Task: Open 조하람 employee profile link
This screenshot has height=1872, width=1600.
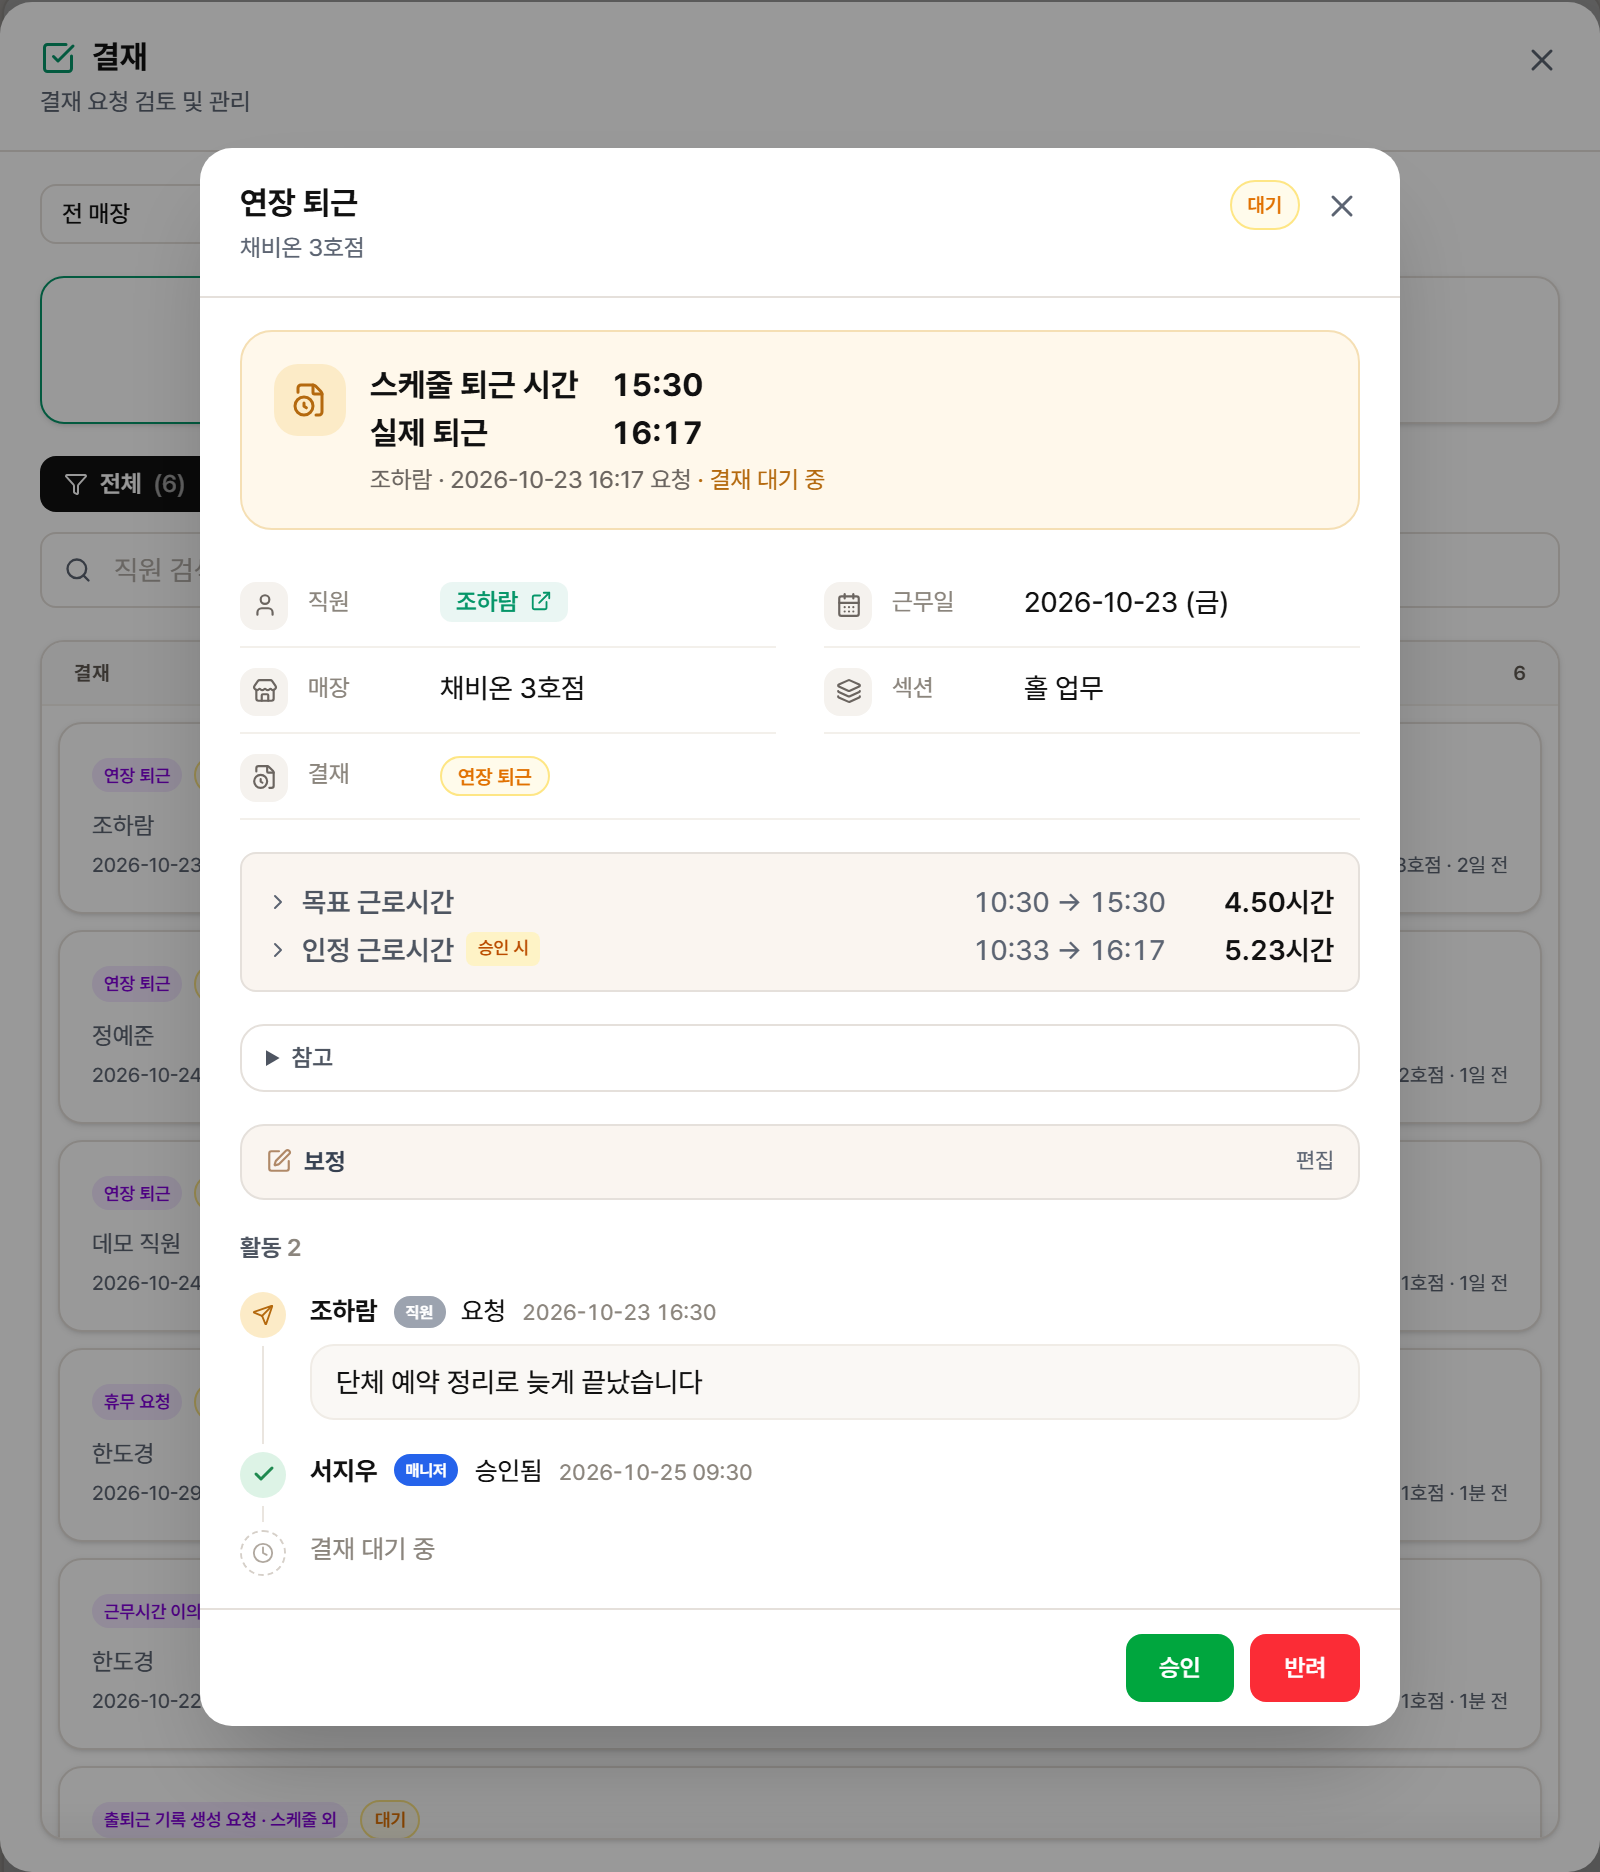Action: tap(503, 601)
